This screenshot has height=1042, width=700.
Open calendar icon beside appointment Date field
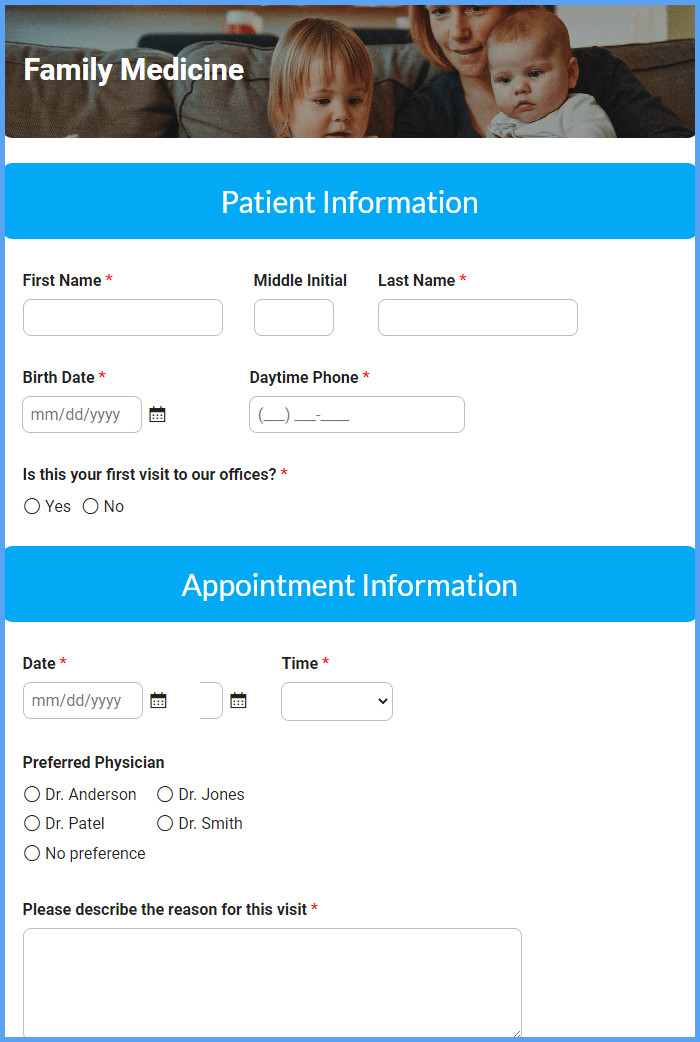click(x=158, y=700)
